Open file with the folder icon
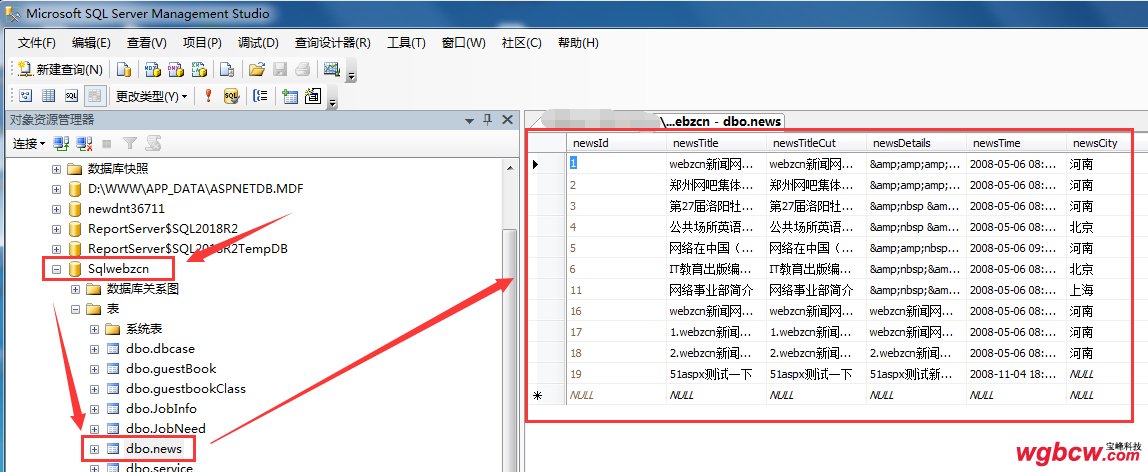The width and height of the screenshot is (1148, 472). [x=256, y=70]
